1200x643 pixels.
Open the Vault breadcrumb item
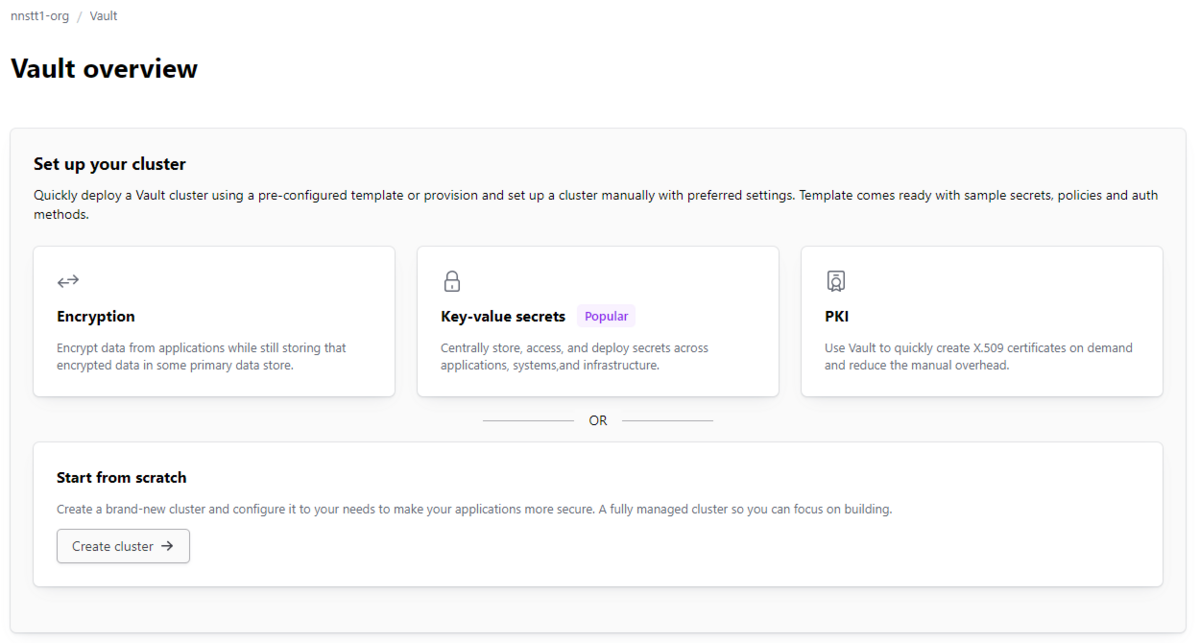(103, 16)
